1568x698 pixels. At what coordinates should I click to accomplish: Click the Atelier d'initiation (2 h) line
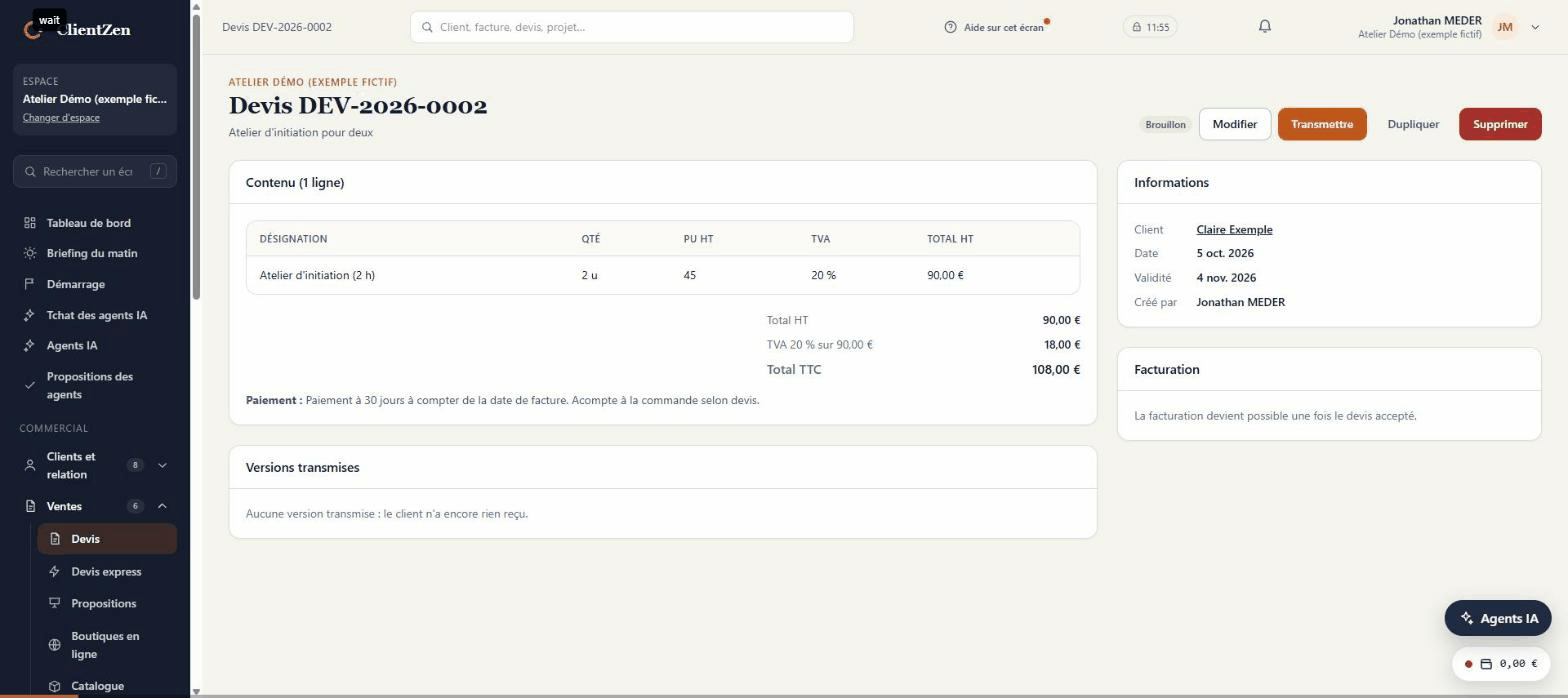pos(663,275)
